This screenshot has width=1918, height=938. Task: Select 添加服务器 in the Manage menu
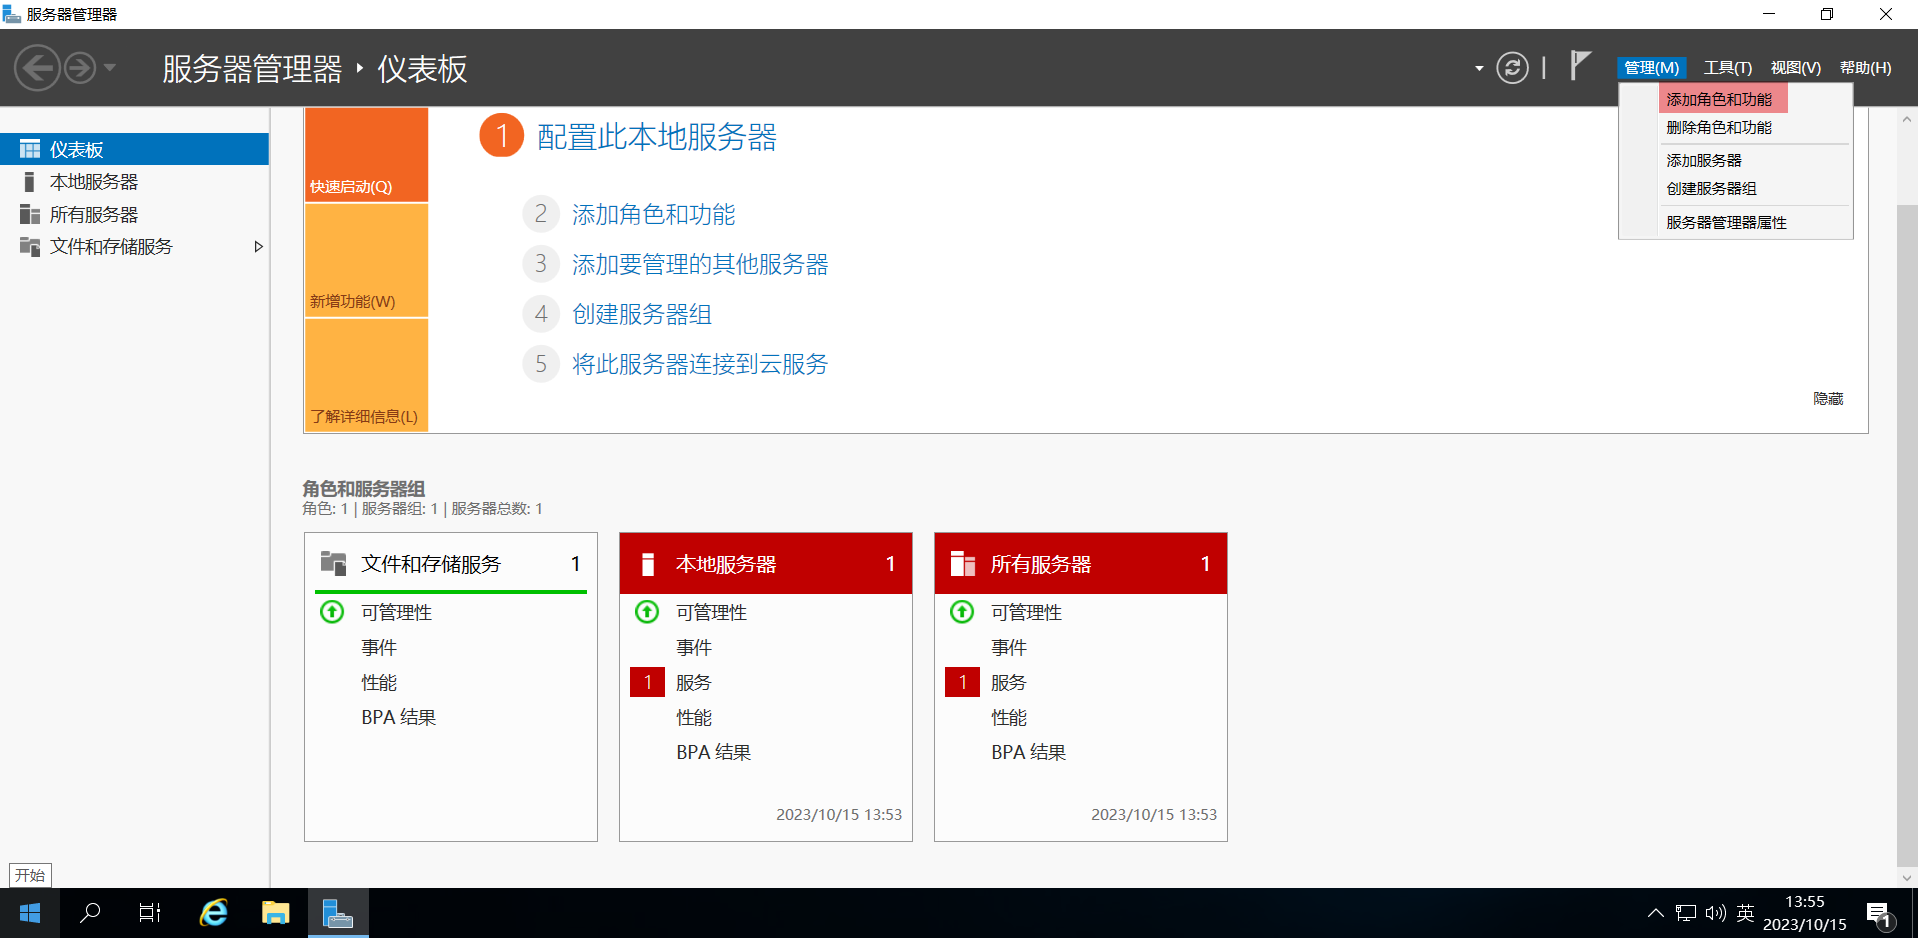1704,160
